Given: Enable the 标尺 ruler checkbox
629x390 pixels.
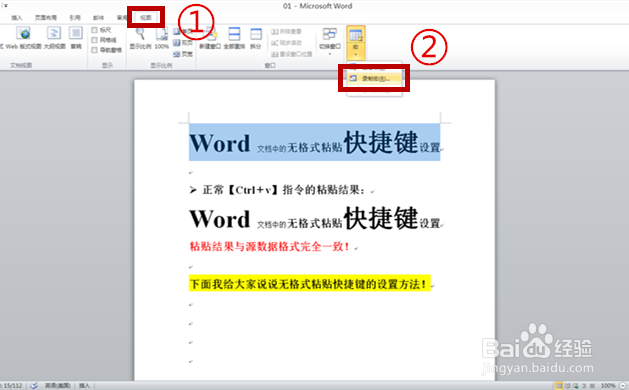Looking at the screenshot, I should click(95, 30).
